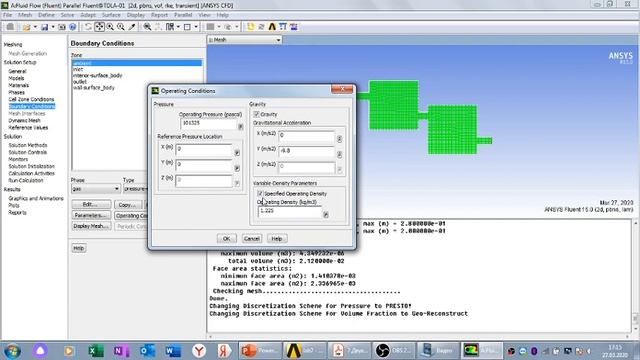Click the gravitational Y acceleration field
Viewport: 640px width, 360px height.
(x=307, y=151)
